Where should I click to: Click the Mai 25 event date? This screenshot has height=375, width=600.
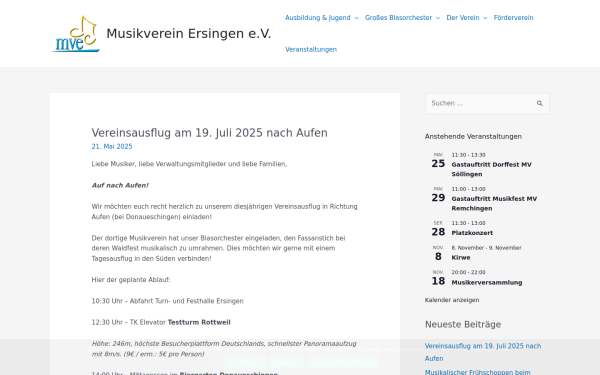pyautogui.click(x=438, y=161)
